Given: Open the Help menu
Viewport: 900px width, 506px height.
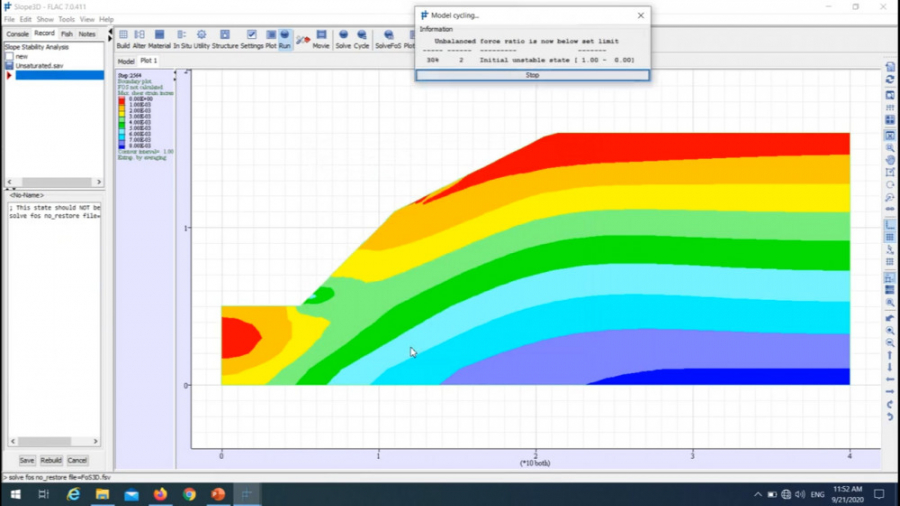Looking at the screenshot, I should 106,20.
